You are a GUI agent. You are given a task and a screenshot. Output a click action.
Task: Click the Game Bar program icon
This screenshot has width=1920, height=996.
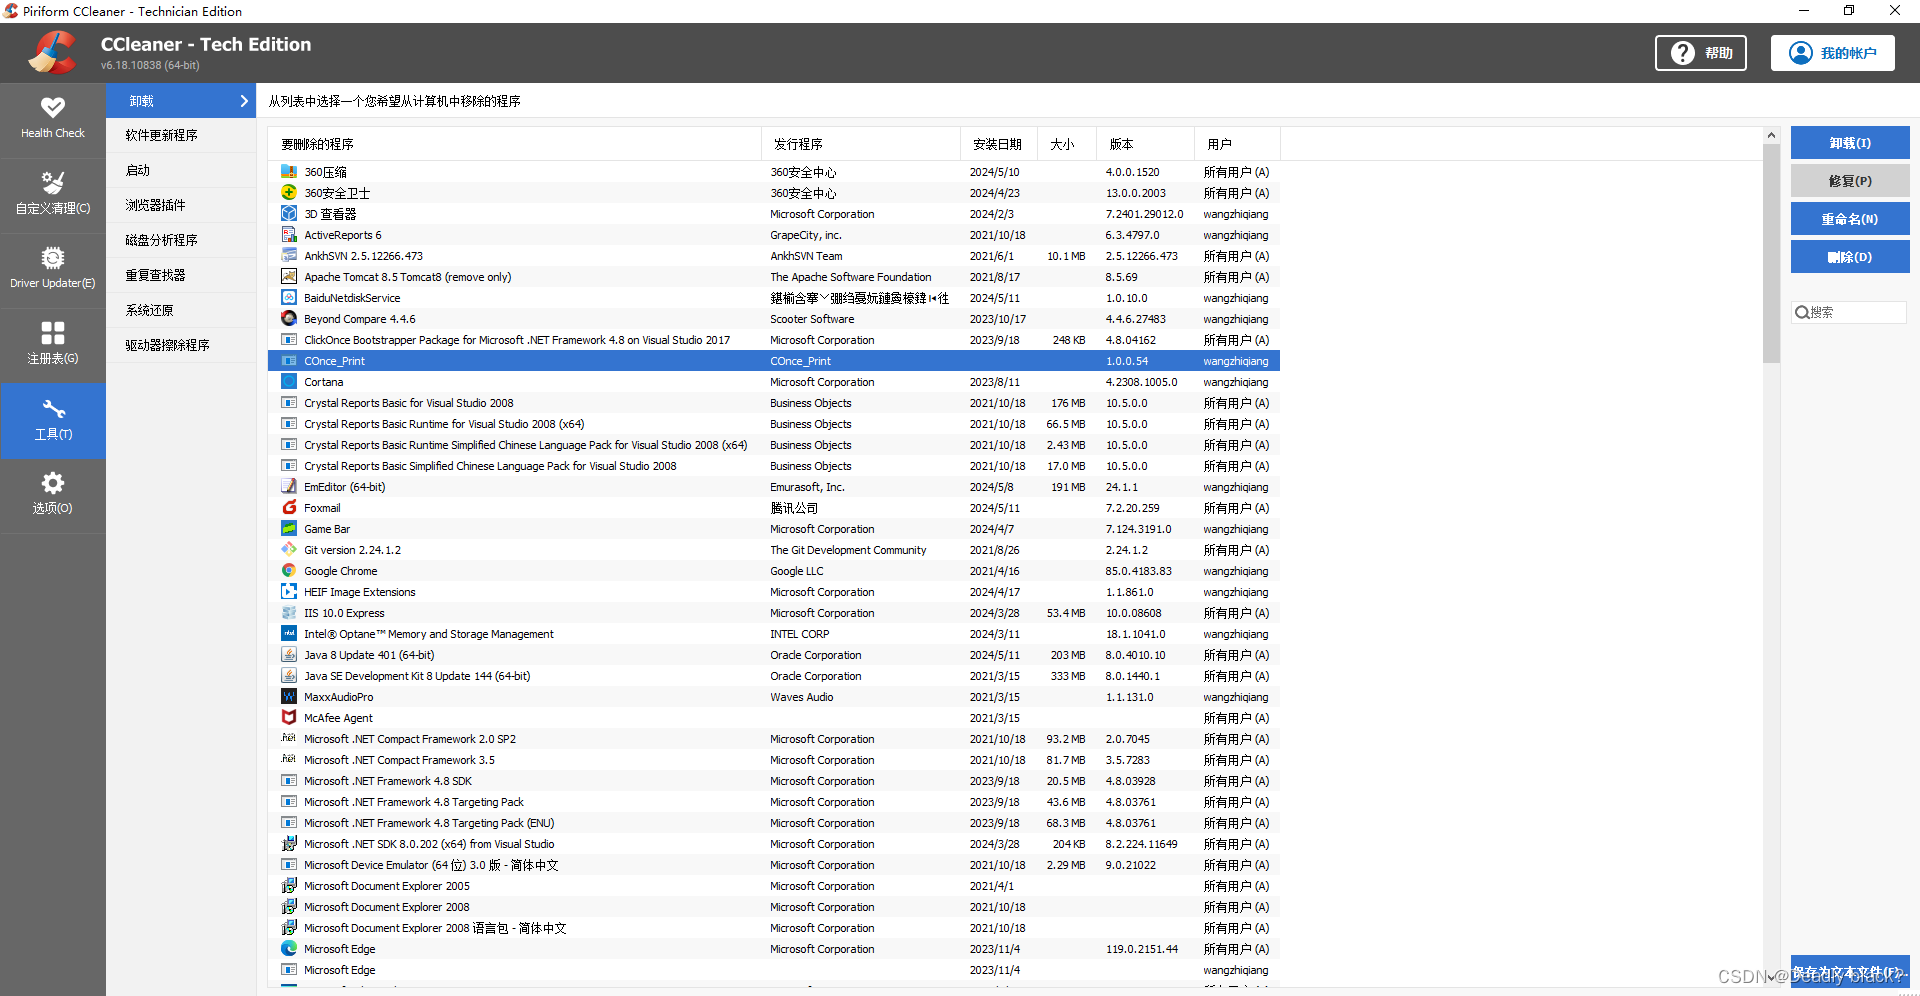pyautogui.click(x=289, y=529)
